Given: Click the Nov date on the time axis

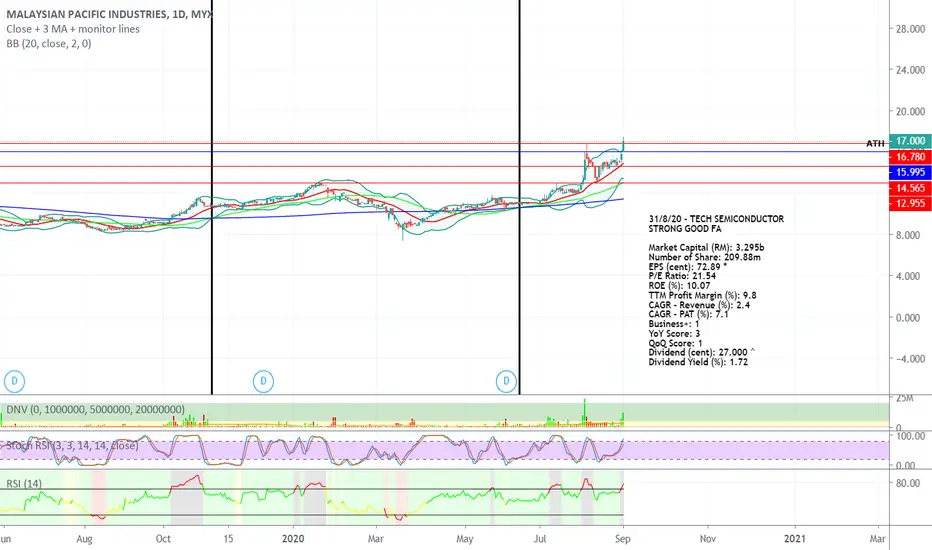Looking at the screenshot, I should (x=707, y=539).
